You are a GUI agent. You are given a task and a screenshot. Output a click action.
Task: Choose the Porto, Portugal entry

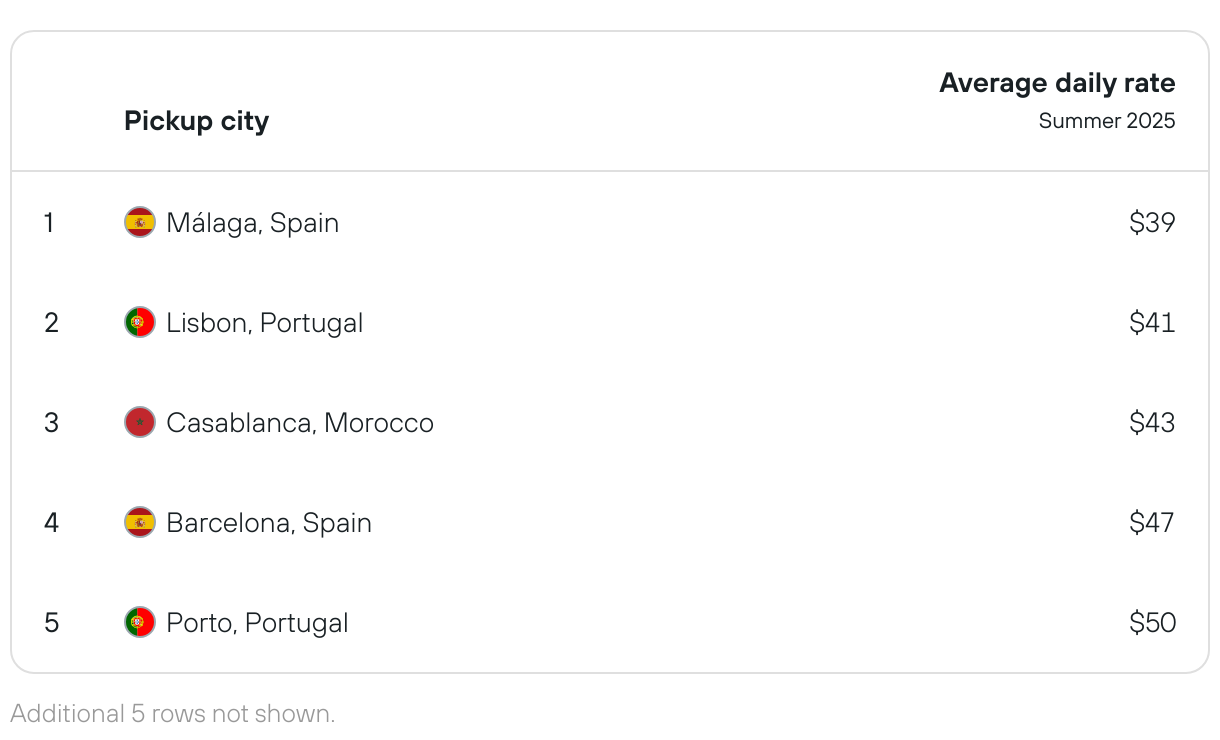click(x=258, y=623)
